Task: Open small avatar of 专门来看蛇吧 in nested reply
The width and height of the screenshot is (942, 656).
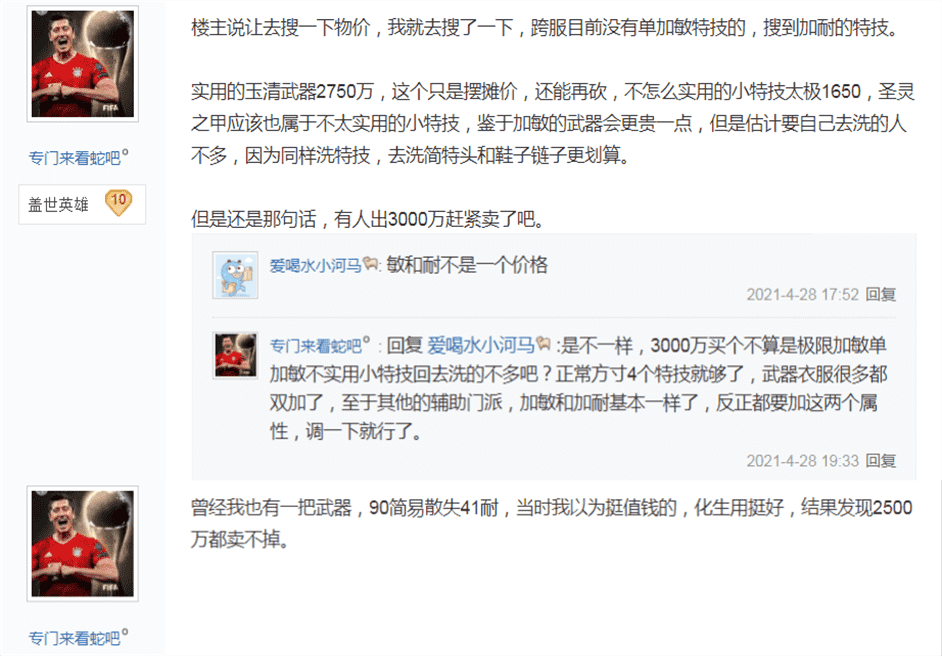Action: (x=236, y=356)
